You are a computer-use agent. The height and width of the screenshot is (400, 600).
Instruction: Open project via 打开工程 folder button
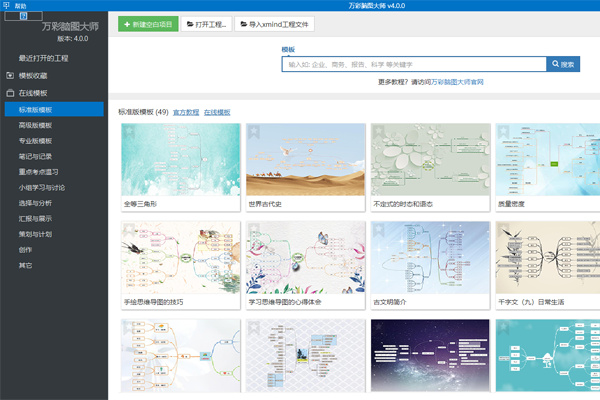pos(205,23)
